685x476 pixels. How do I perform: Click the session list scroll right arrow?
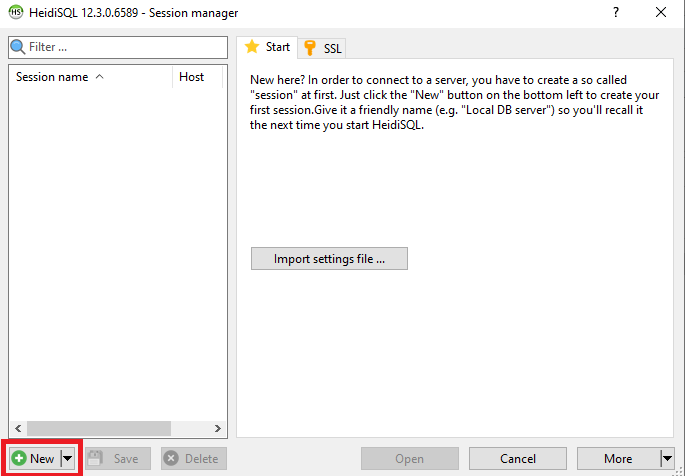218,428
